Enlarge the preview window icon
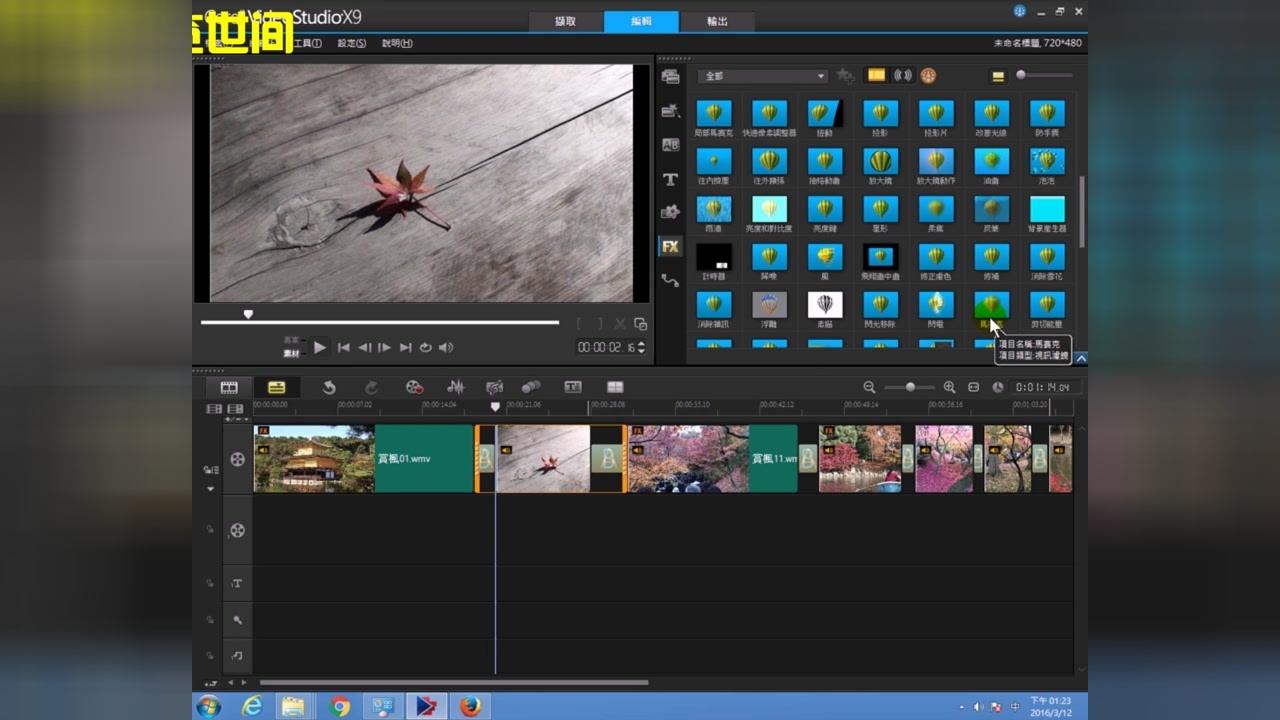Image resolution: width=1280 pixels, height=720 pixels. (x=640, y=324)
